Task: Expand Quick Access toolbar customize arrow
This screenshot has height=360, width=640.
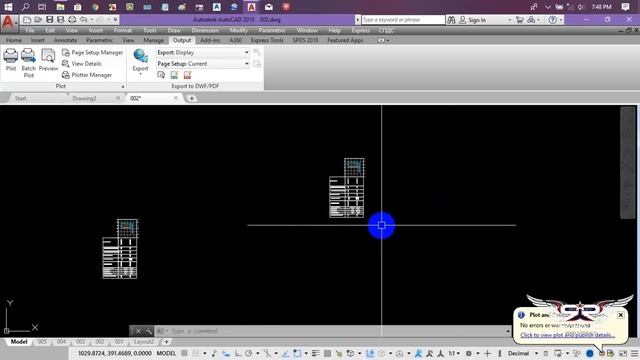Action: click(116, 20)
